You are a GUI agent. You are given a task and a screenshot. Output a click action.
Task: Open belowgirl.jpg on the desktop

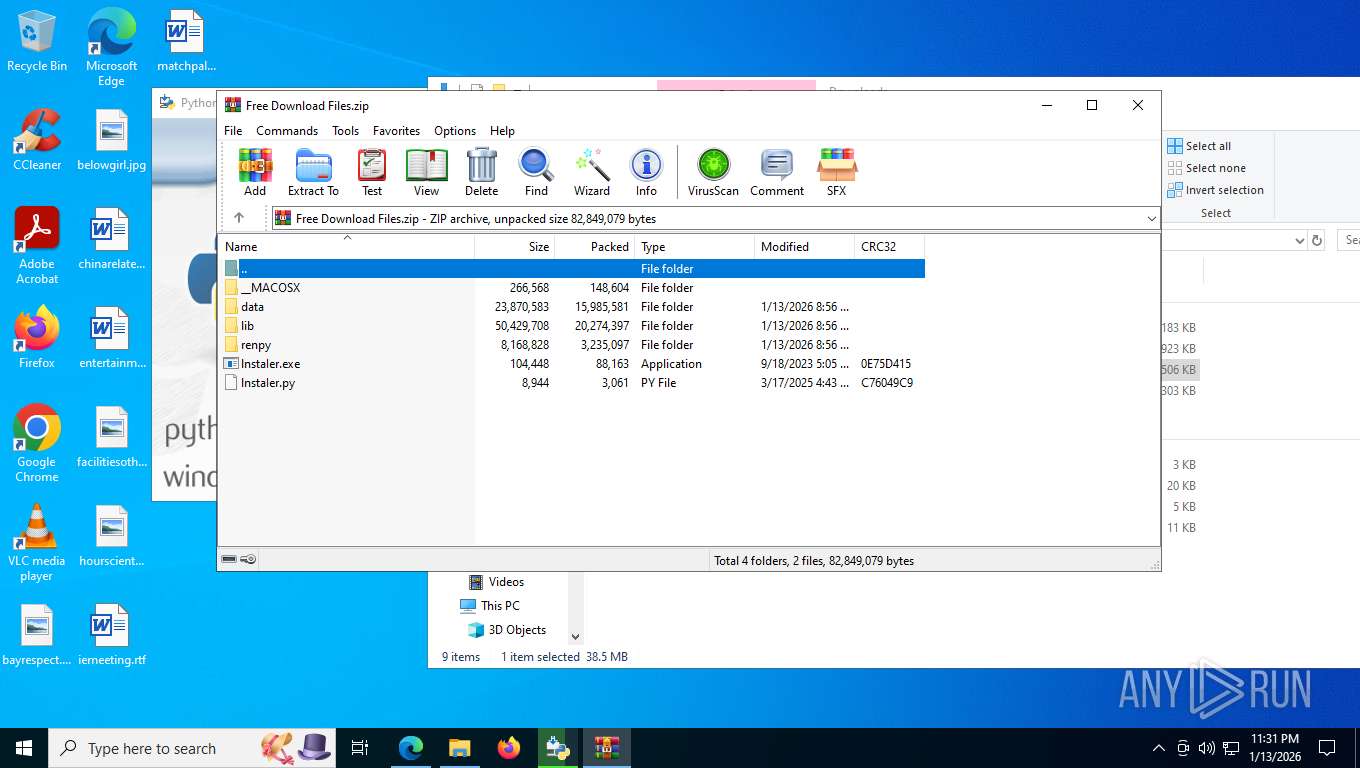111,140
